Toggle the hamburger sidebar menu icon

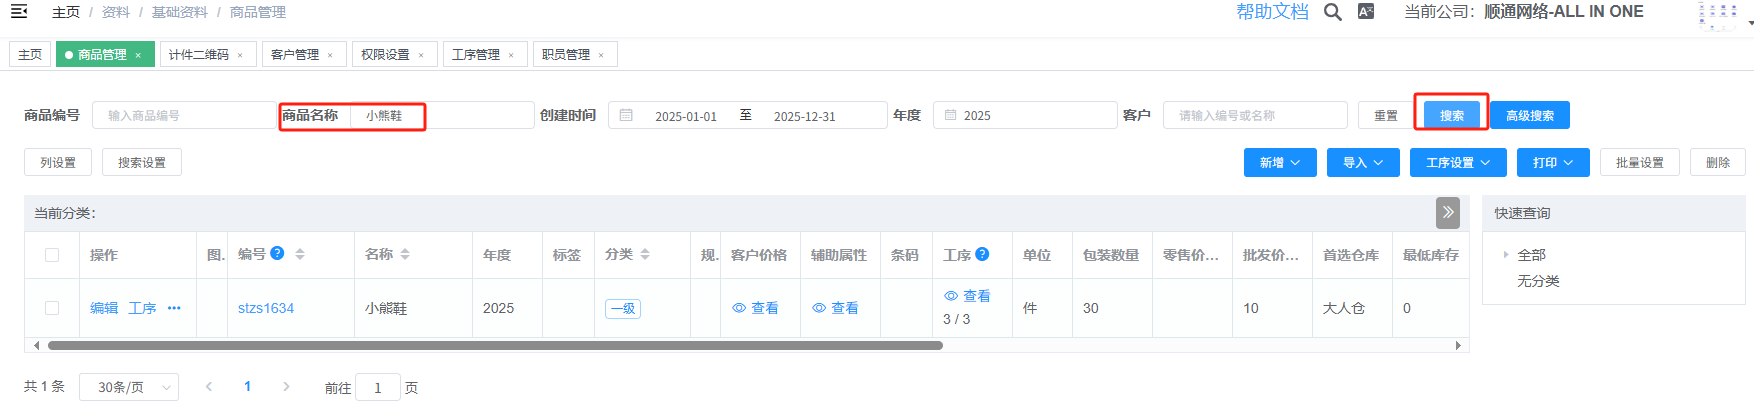click(x=18, y=12)
